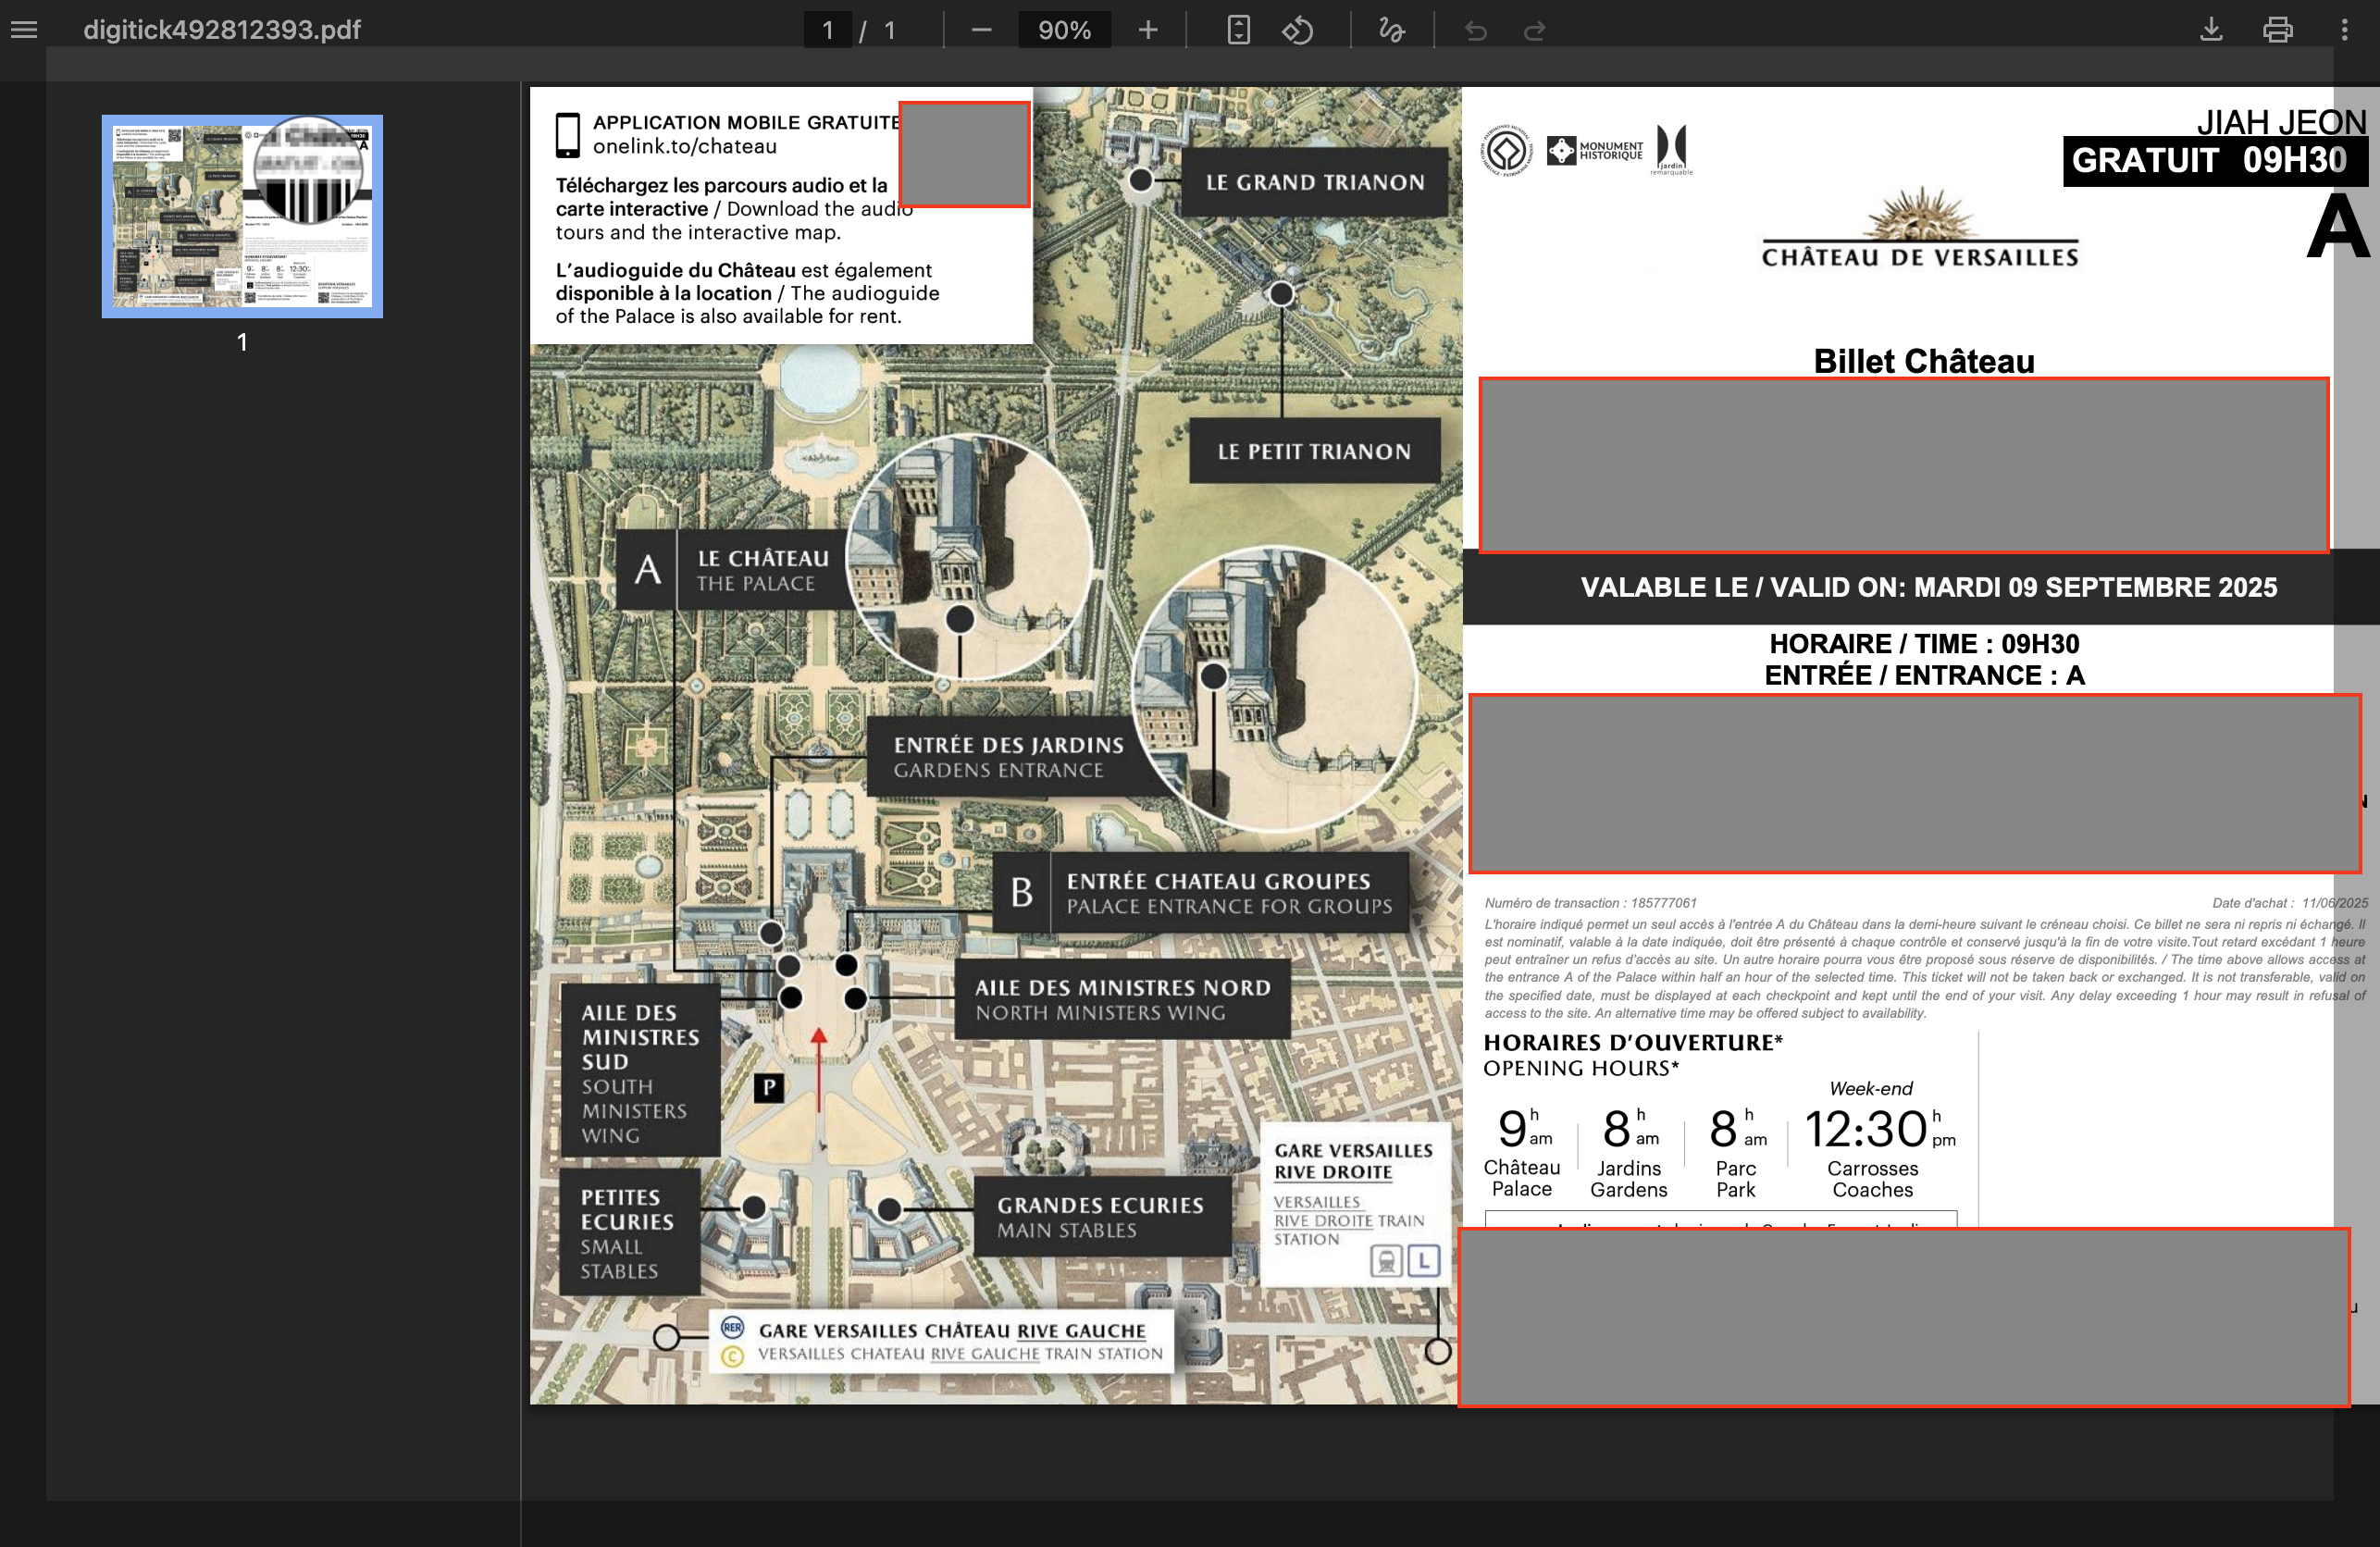The height and width of the screenshot is (1547, 2380).
Task: Print the ticket document
Action: coord(2277,30)
